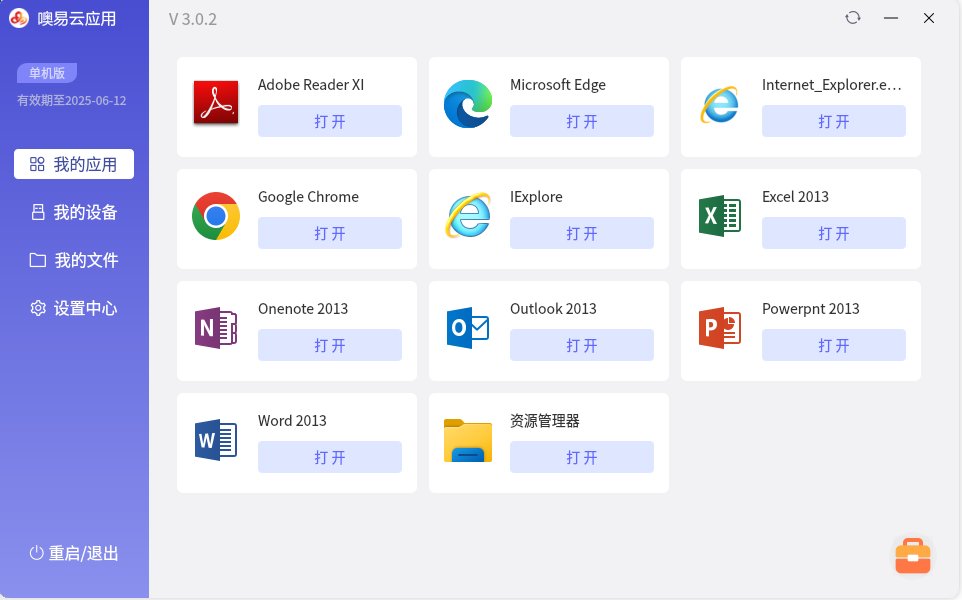Open 我的设备 in the sidebar
962x600 pixels.
click(74, 212)
